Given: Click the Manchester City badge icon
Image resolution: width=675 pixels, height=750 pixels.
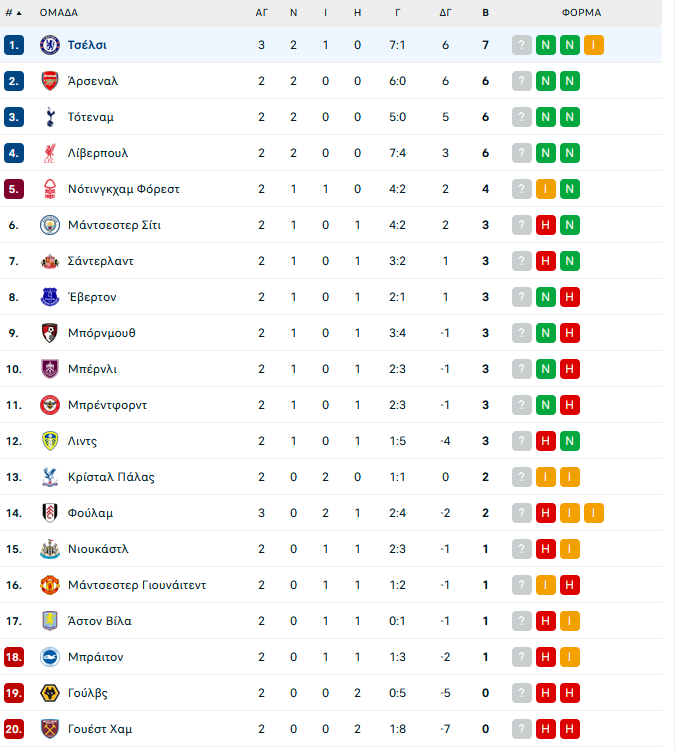Looking at the screenshot, I should coord(50,225).
